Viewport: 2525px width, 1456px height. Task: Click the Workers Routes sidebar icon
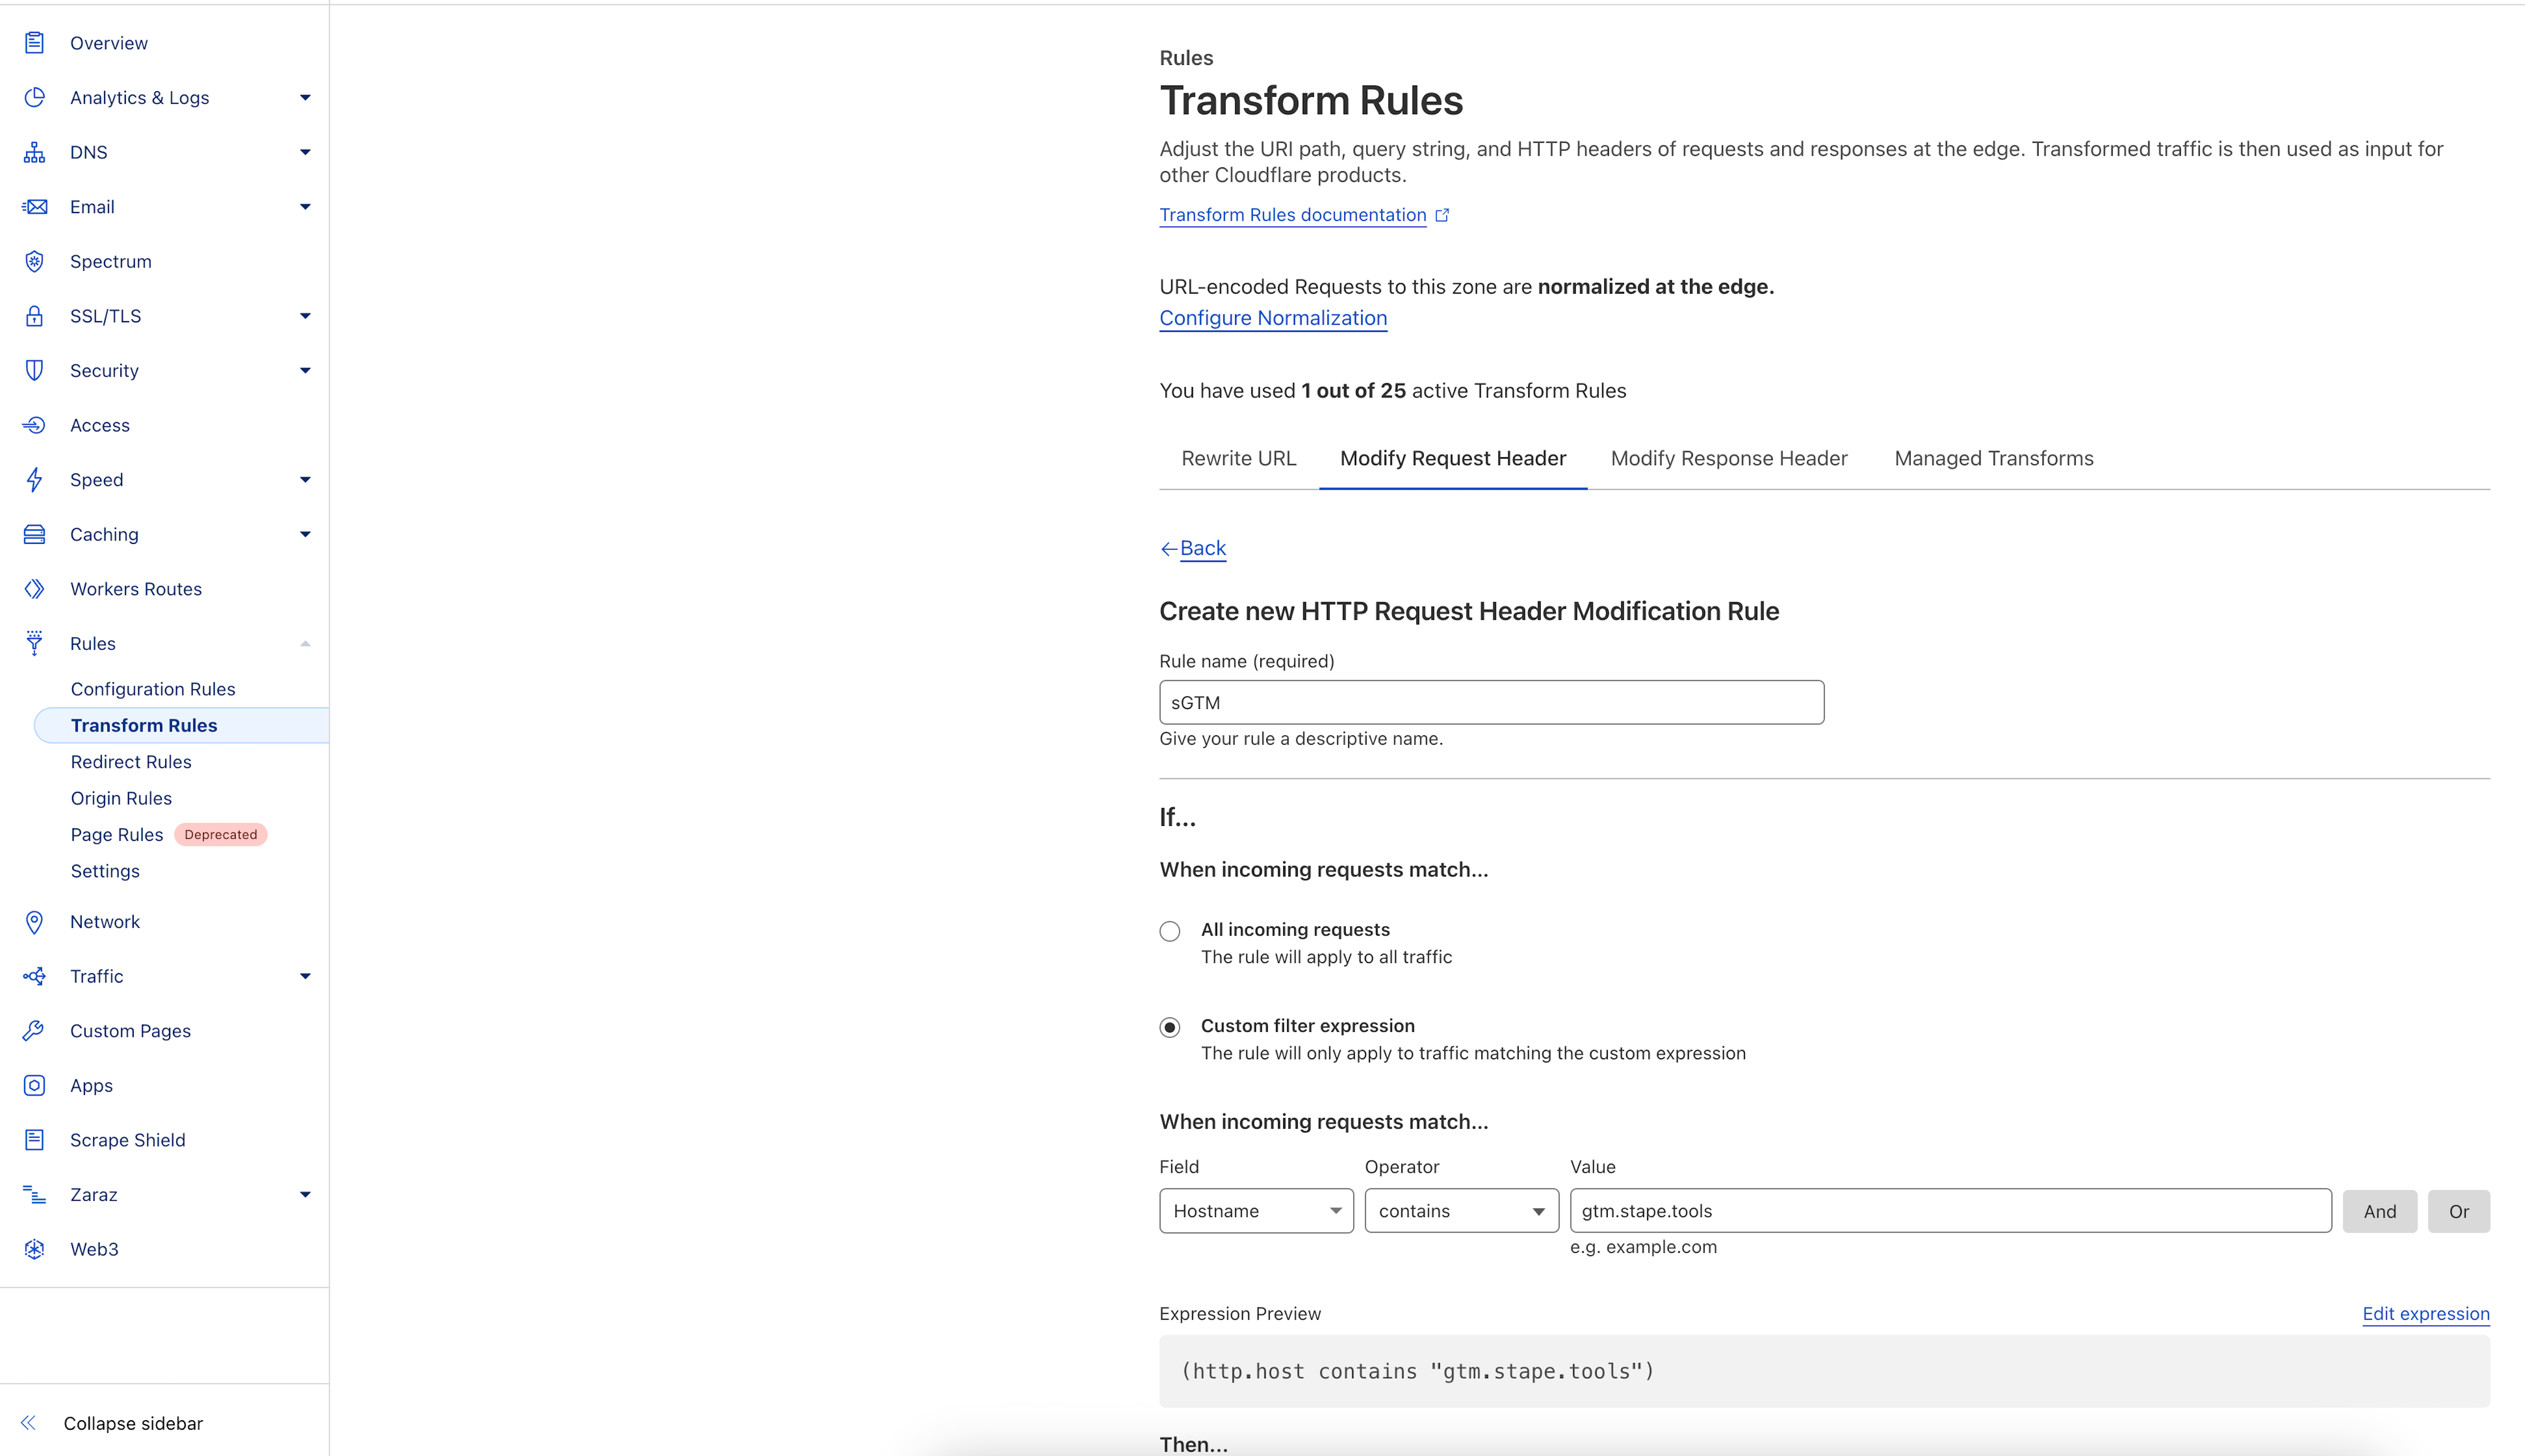click(x=35, y=588)
